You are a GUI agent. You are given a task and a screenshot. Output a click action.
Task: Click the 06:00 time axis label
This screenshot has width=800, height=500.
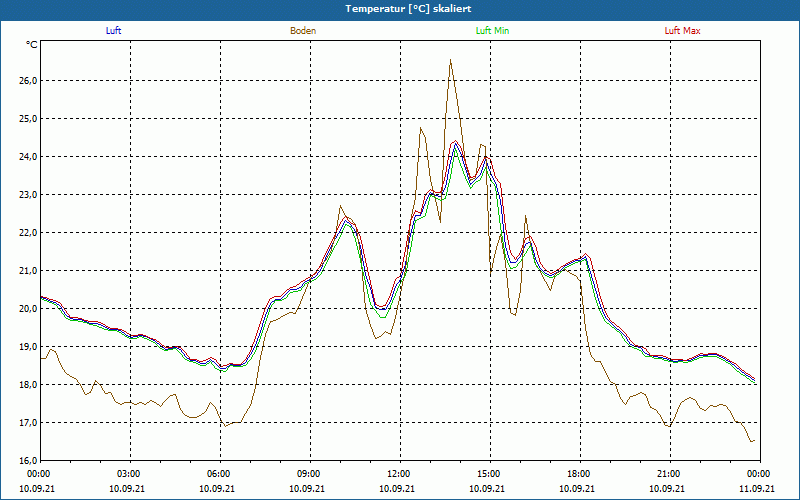click(x=220, y=474)
